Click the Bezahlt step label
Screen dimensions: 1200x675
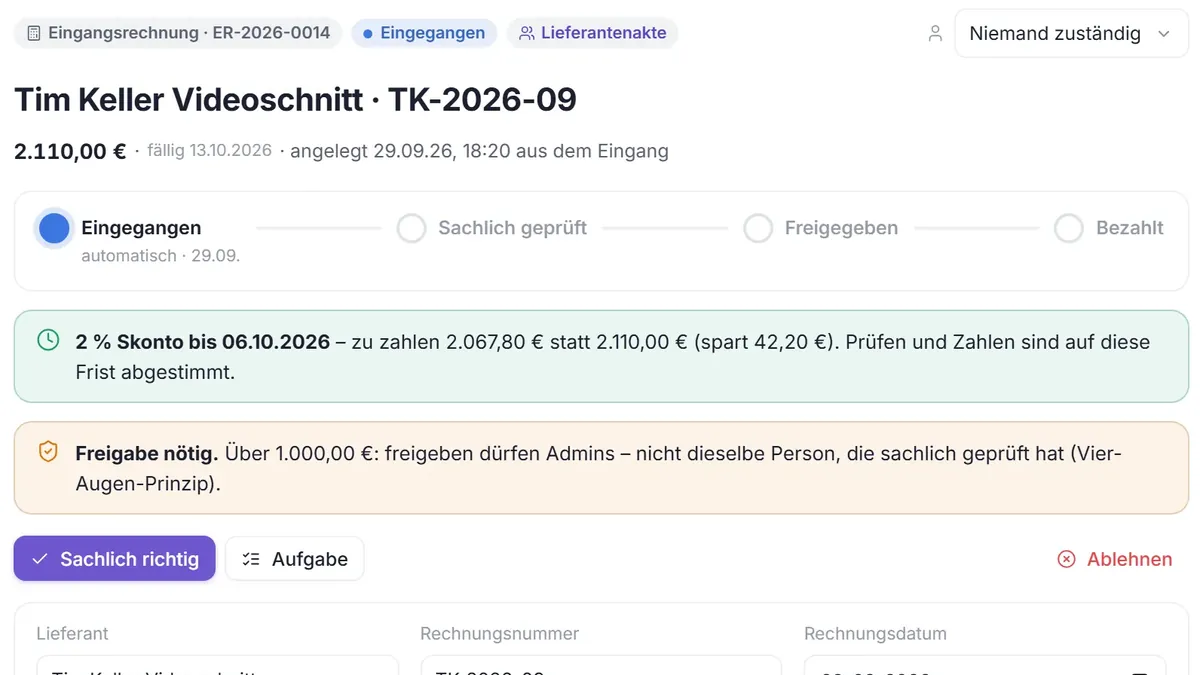coord(1130,228)
